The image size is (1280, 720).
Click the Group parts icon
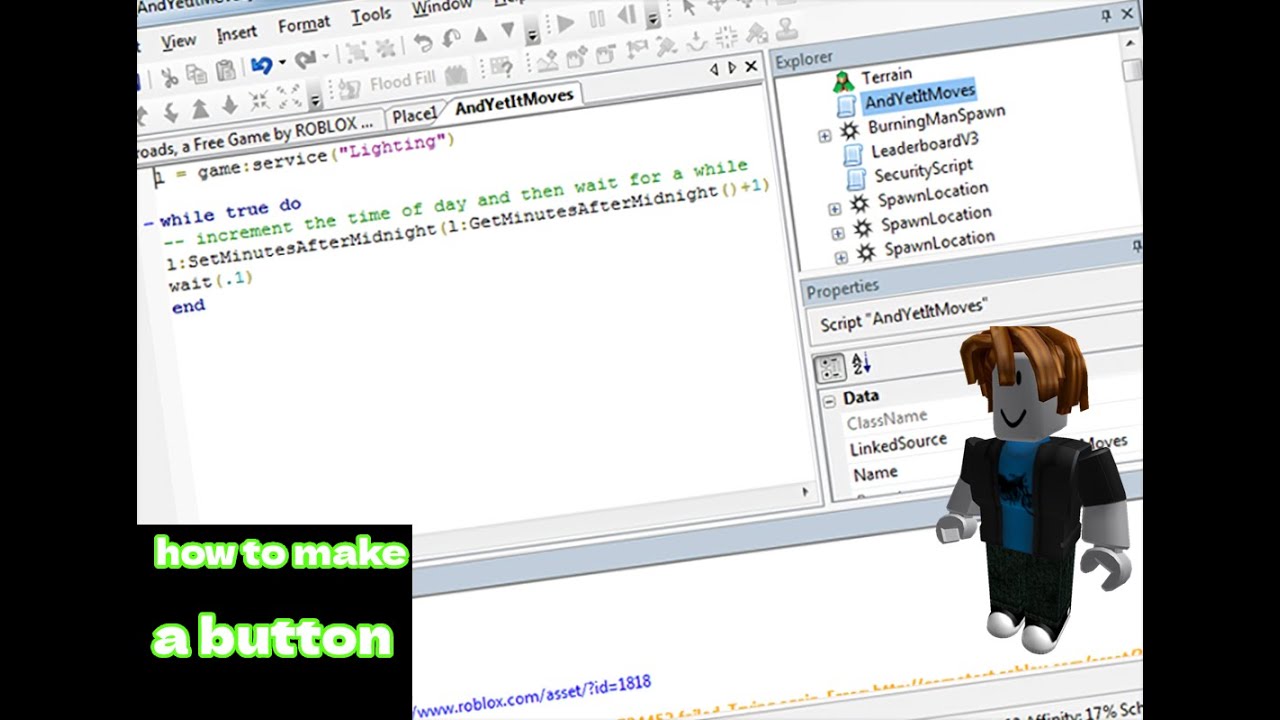click(x=358, y=54)
